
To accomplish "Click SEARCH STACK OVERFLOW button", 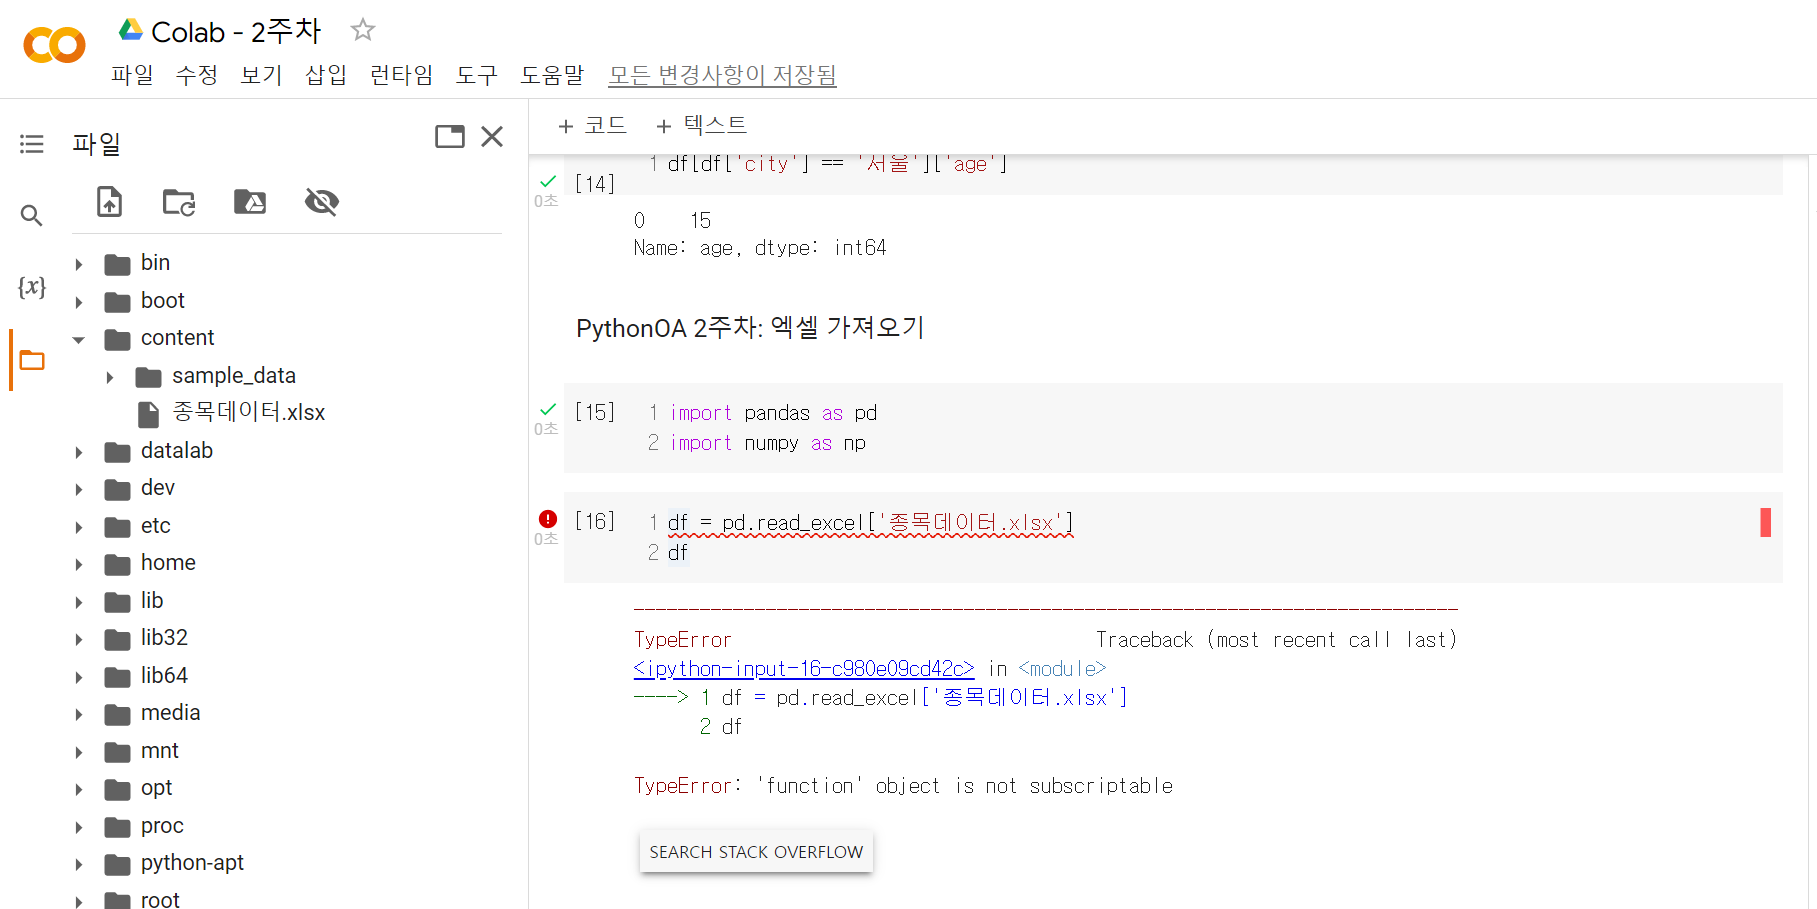I will coord(756,852).
